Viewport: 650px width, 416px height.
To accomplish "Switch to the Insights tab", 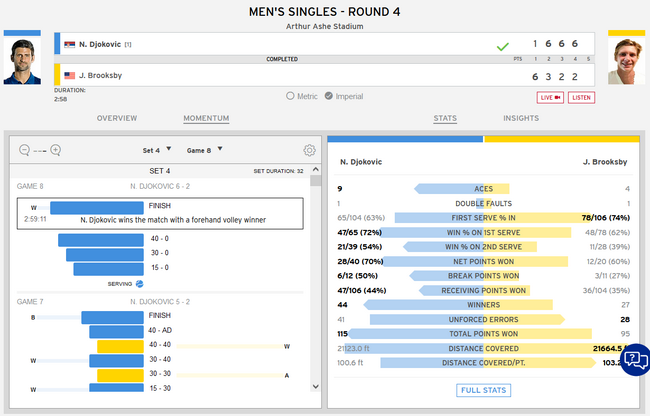I will click(x=520, y=118).
